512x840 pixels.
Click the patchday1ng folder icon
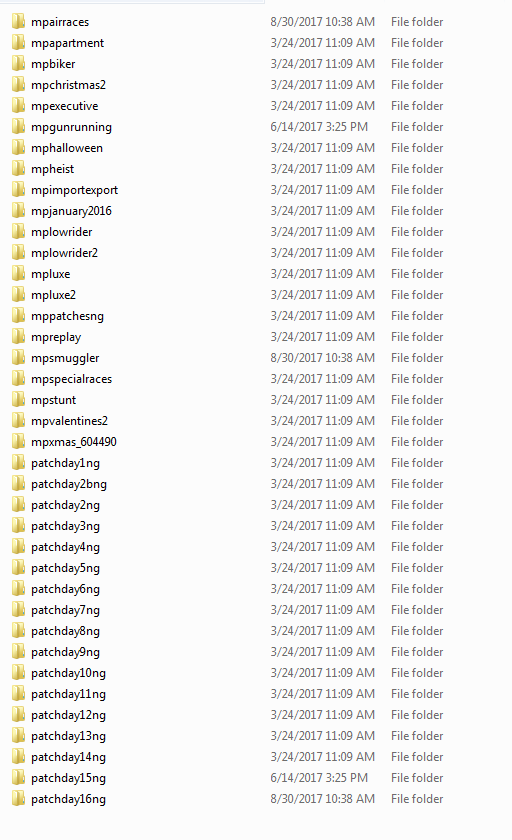[x=18, y=462]
